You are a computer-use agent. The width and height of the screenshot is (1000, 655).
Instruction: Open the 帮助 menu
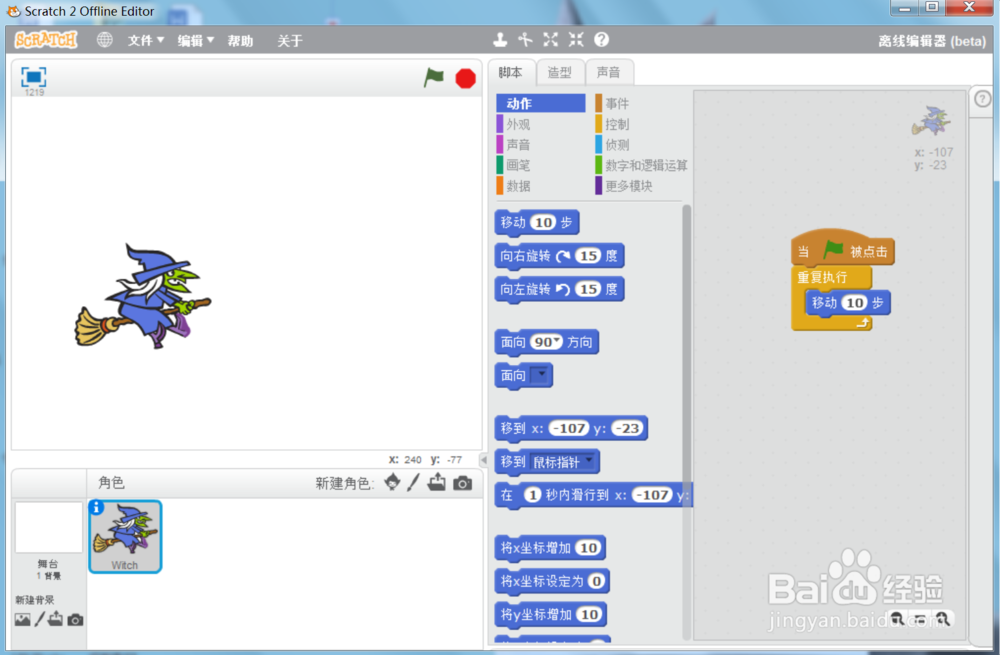pyautogui.click(x=240, y=41)
